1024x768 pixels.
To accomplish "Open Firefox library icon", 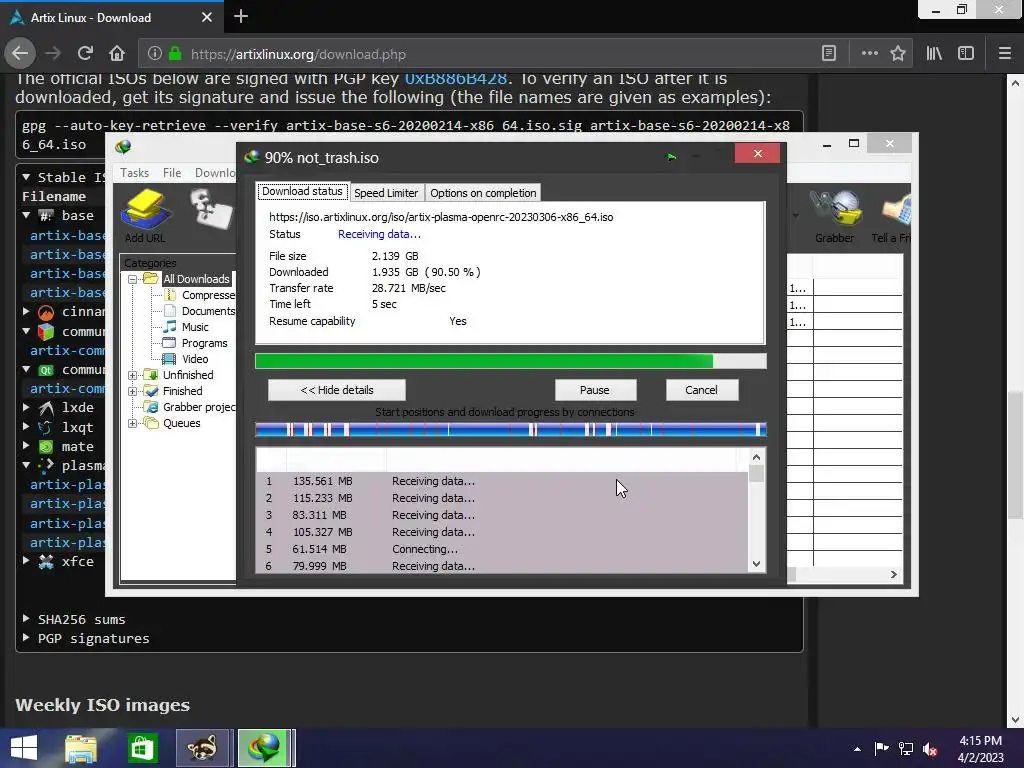I will [934, 54].
